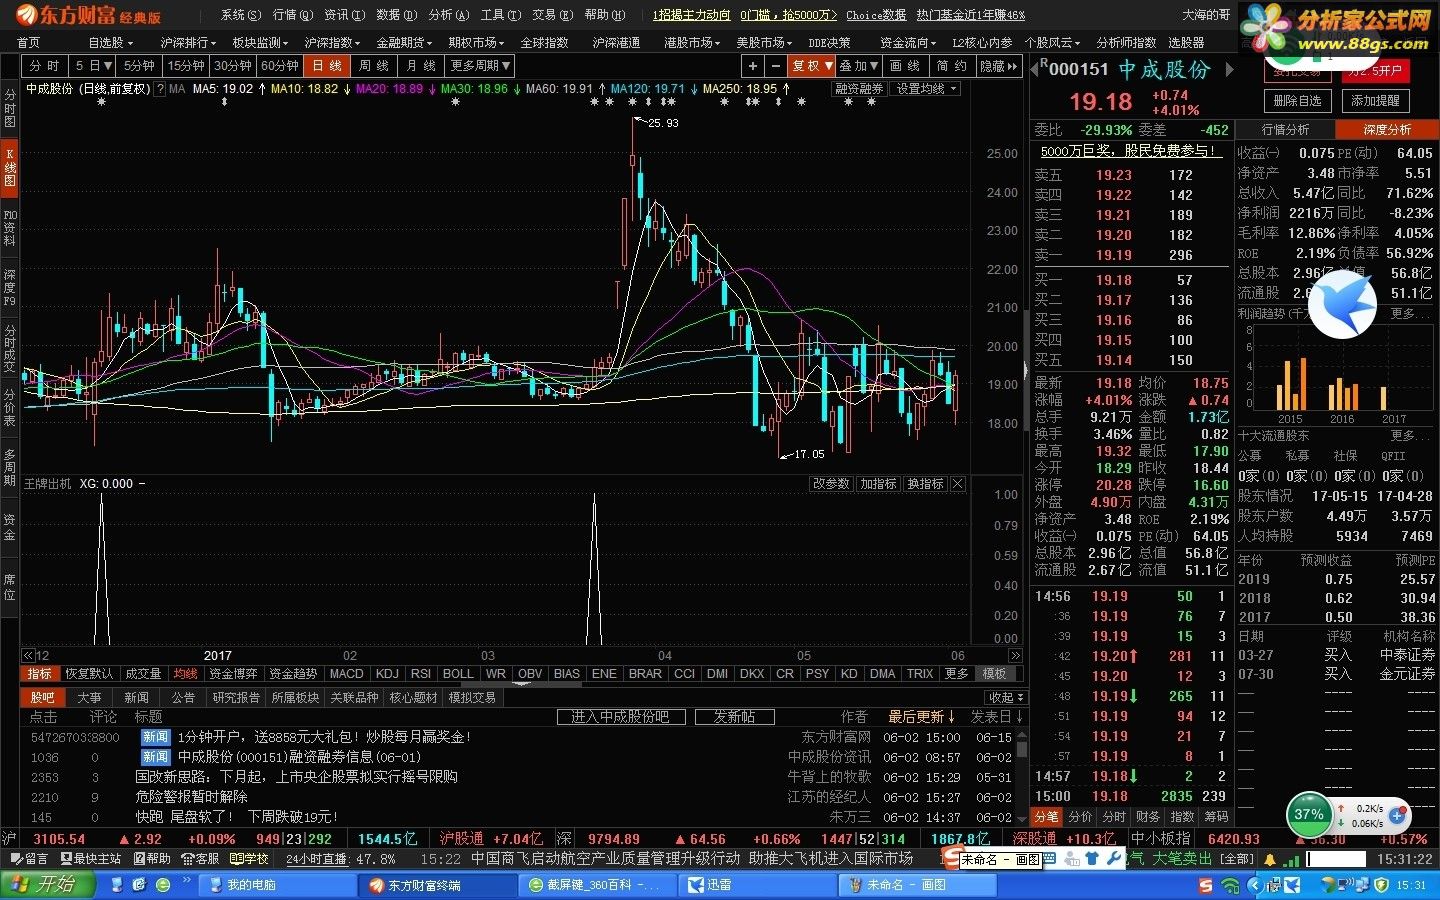Click the 25.93 high price marker
This screenshot has width=1440, height=900.
(662, 123)
